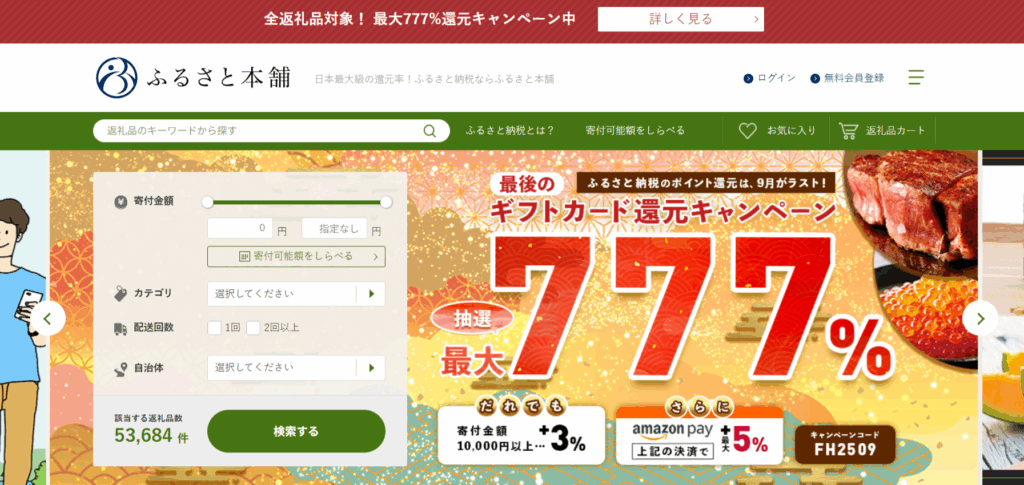Viewport: 1024px width, 485px height.
Task: Open ふるさと納税とは？ menu item
Action: (x=510, y=131)
